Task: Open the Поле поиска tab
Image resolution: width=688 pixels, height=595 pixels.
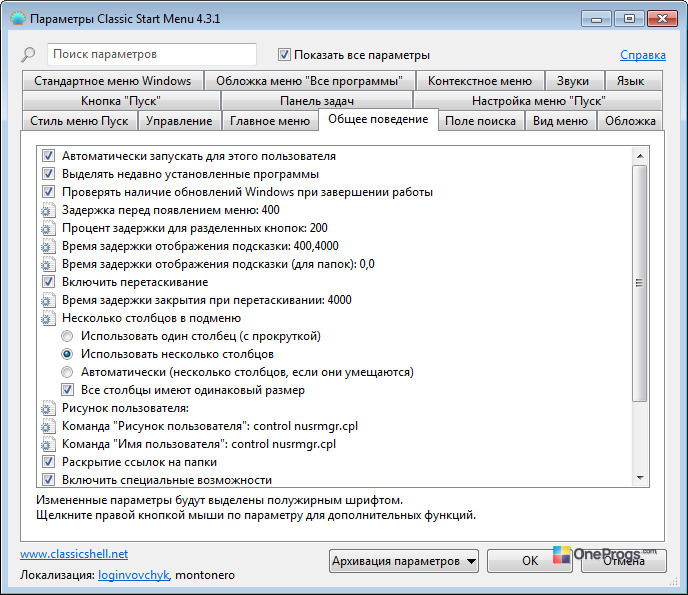Action: click(480, 121)
